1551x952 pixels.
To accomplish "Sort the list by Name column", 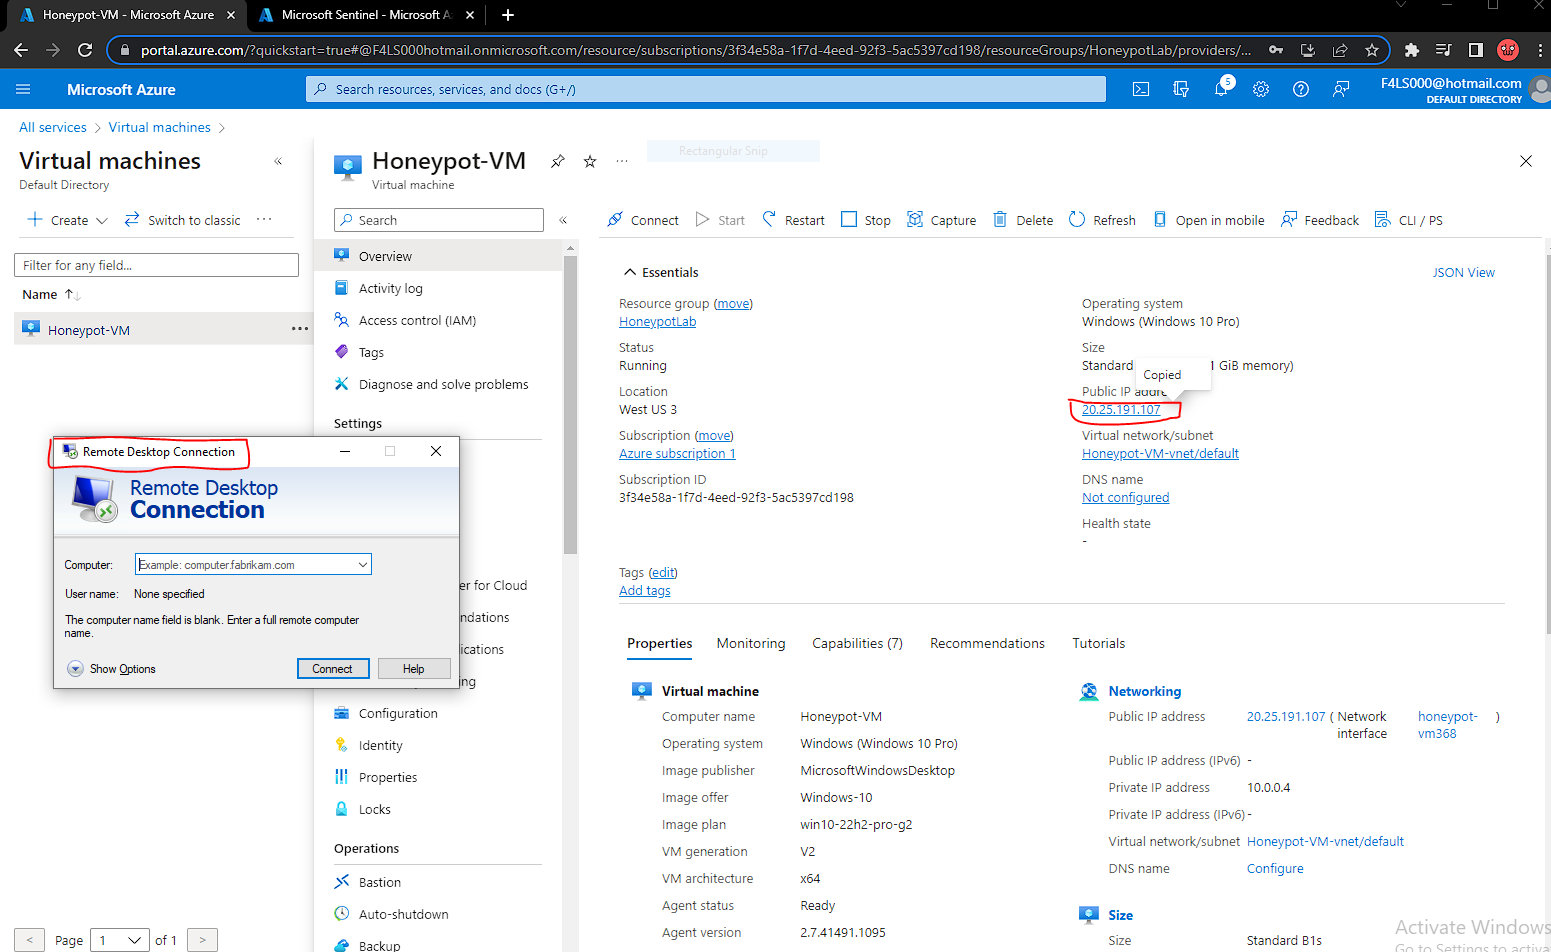I will 51,294.
